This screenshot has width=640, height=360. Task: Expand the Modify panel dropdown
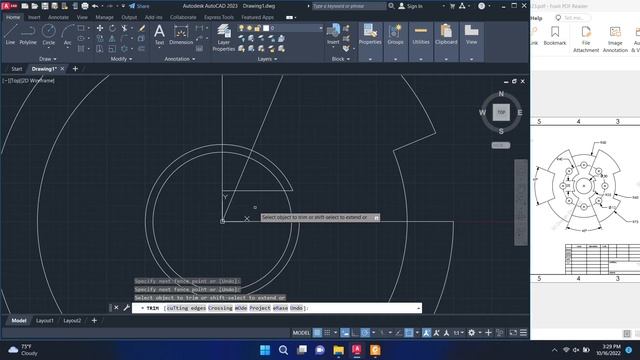[121, 59]
